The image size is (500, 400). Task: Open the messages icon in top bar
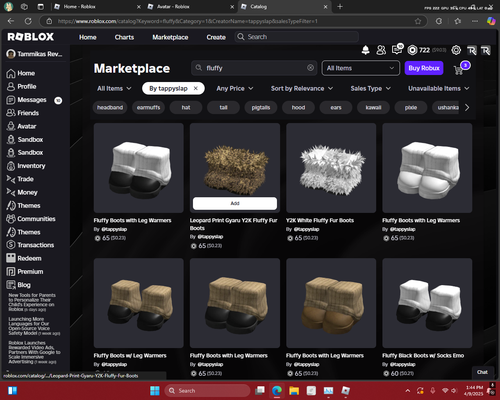click(397, 50)
